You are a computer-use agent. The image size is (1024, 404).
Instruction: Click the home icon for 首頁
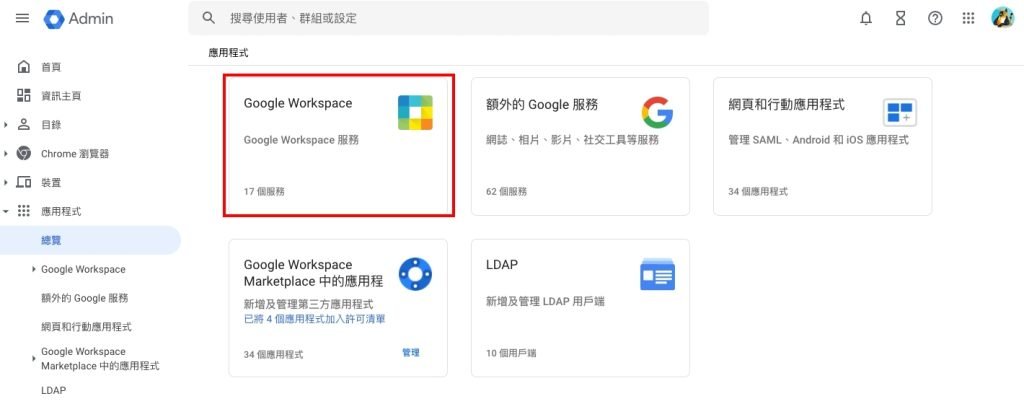point(24,67)
